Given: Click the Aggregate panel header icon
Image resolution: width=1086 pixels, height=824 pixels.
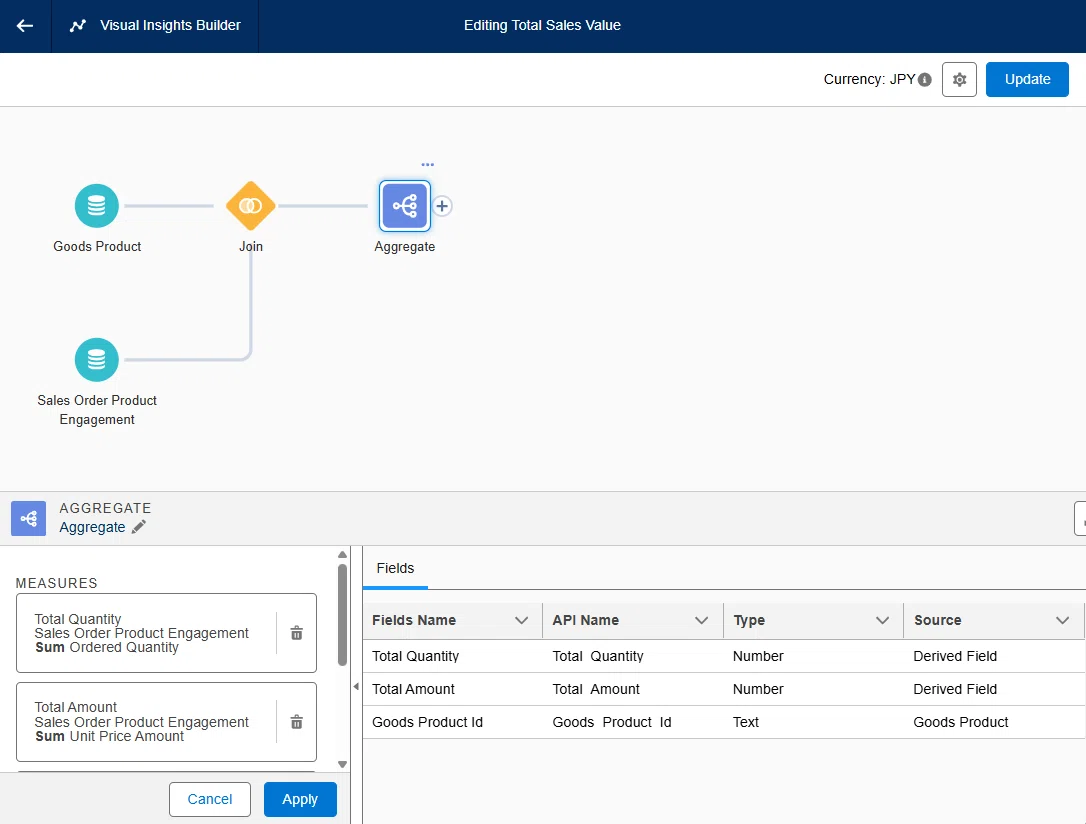Looking at the screenshot, I should [28, 519].
